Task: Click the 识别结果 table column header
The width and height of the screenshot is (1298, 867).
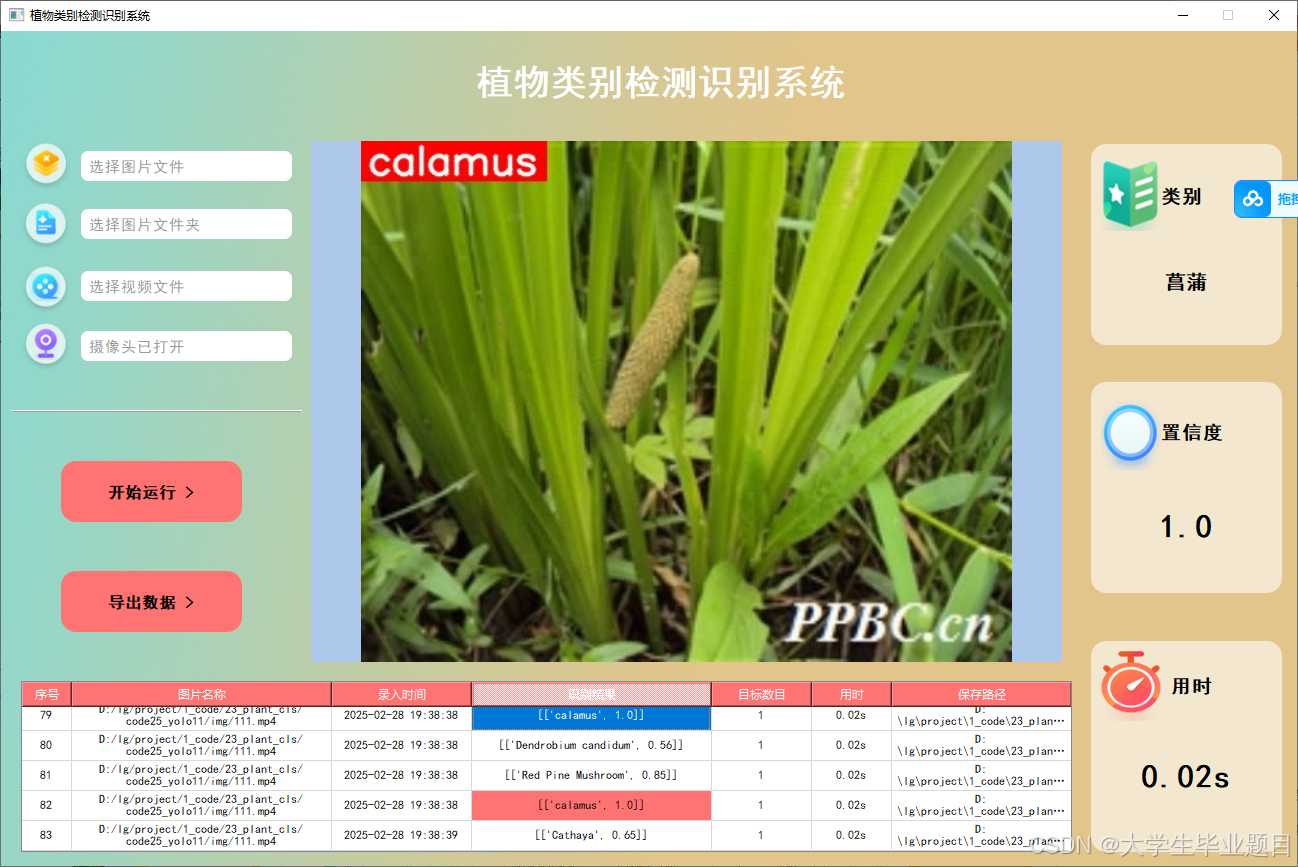Action: [x=590, y=693]
